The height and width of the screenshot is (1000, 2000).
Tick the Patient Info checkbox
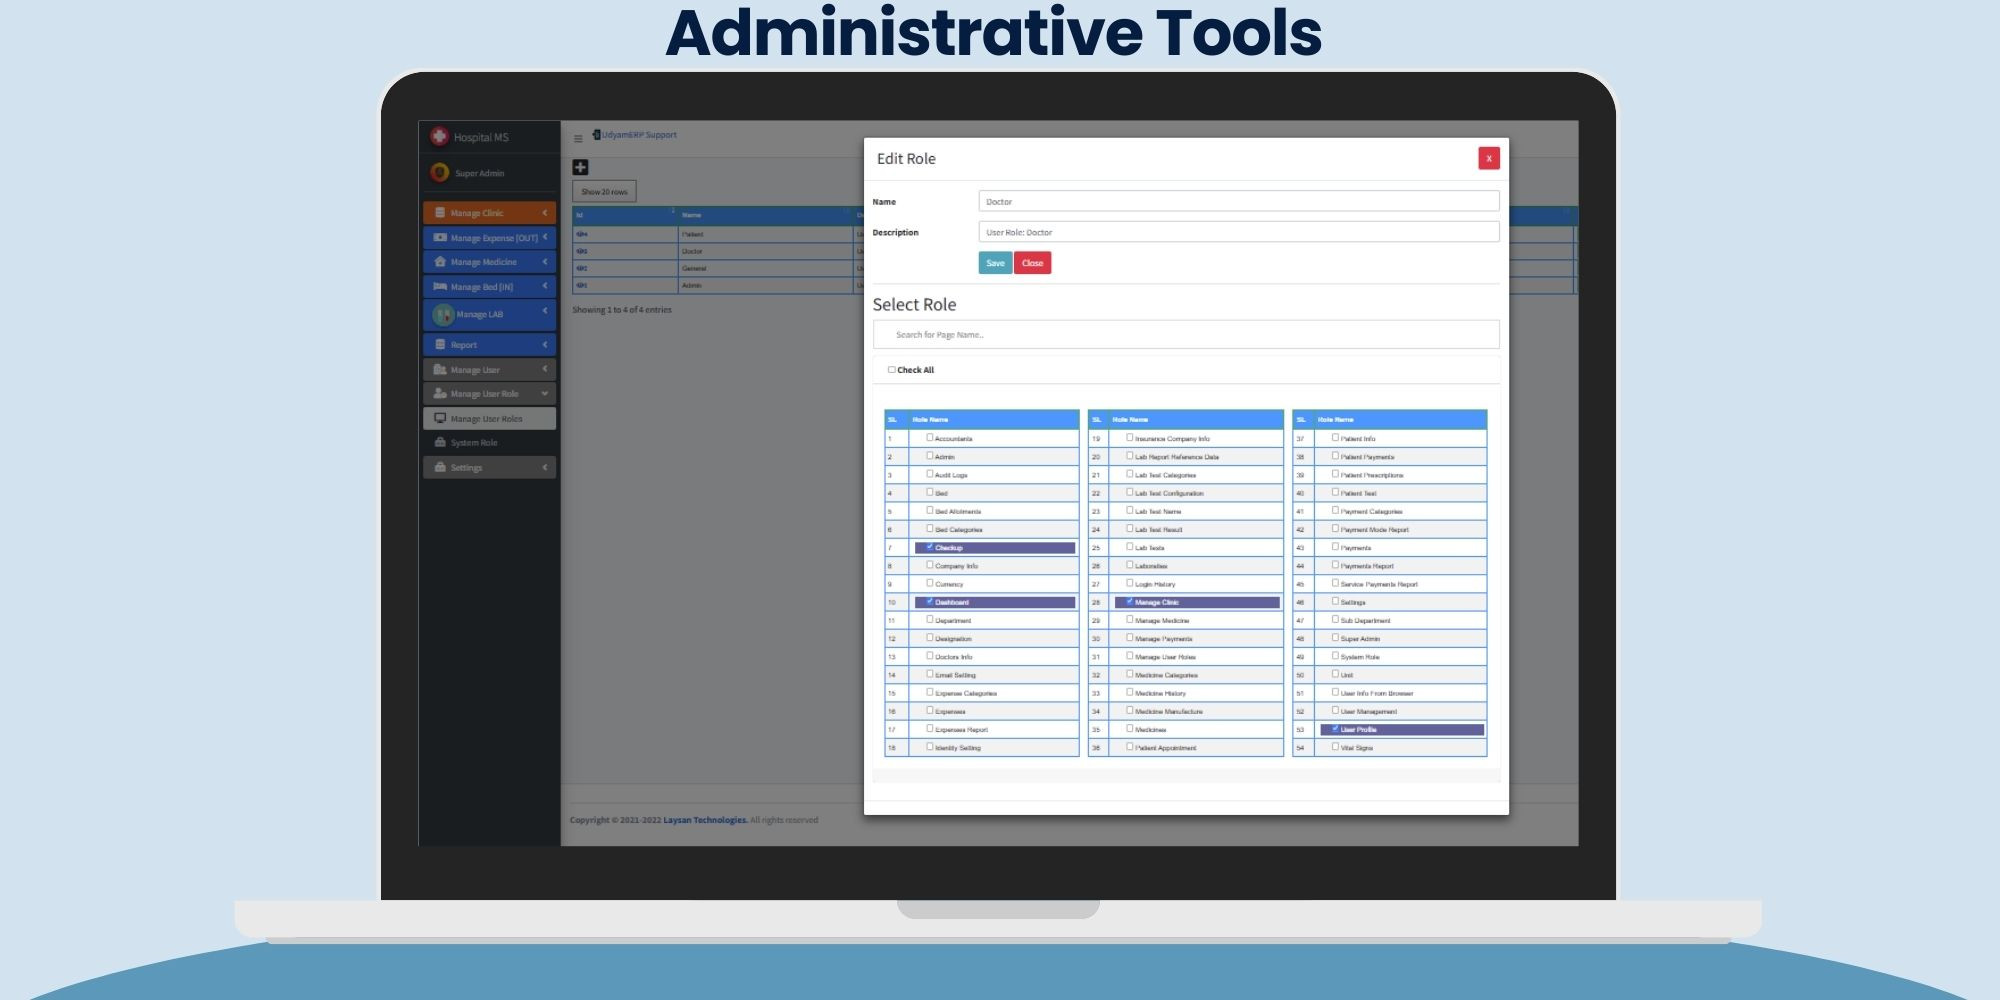pos(1335,438)
